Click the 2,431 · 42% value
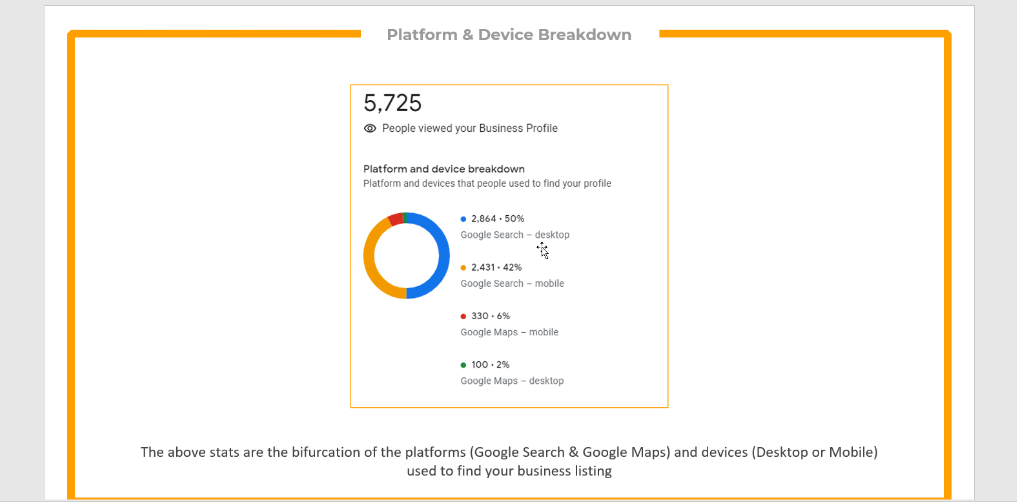The width and height of the screenshot is (1017, 502). [x=496, y=268]
